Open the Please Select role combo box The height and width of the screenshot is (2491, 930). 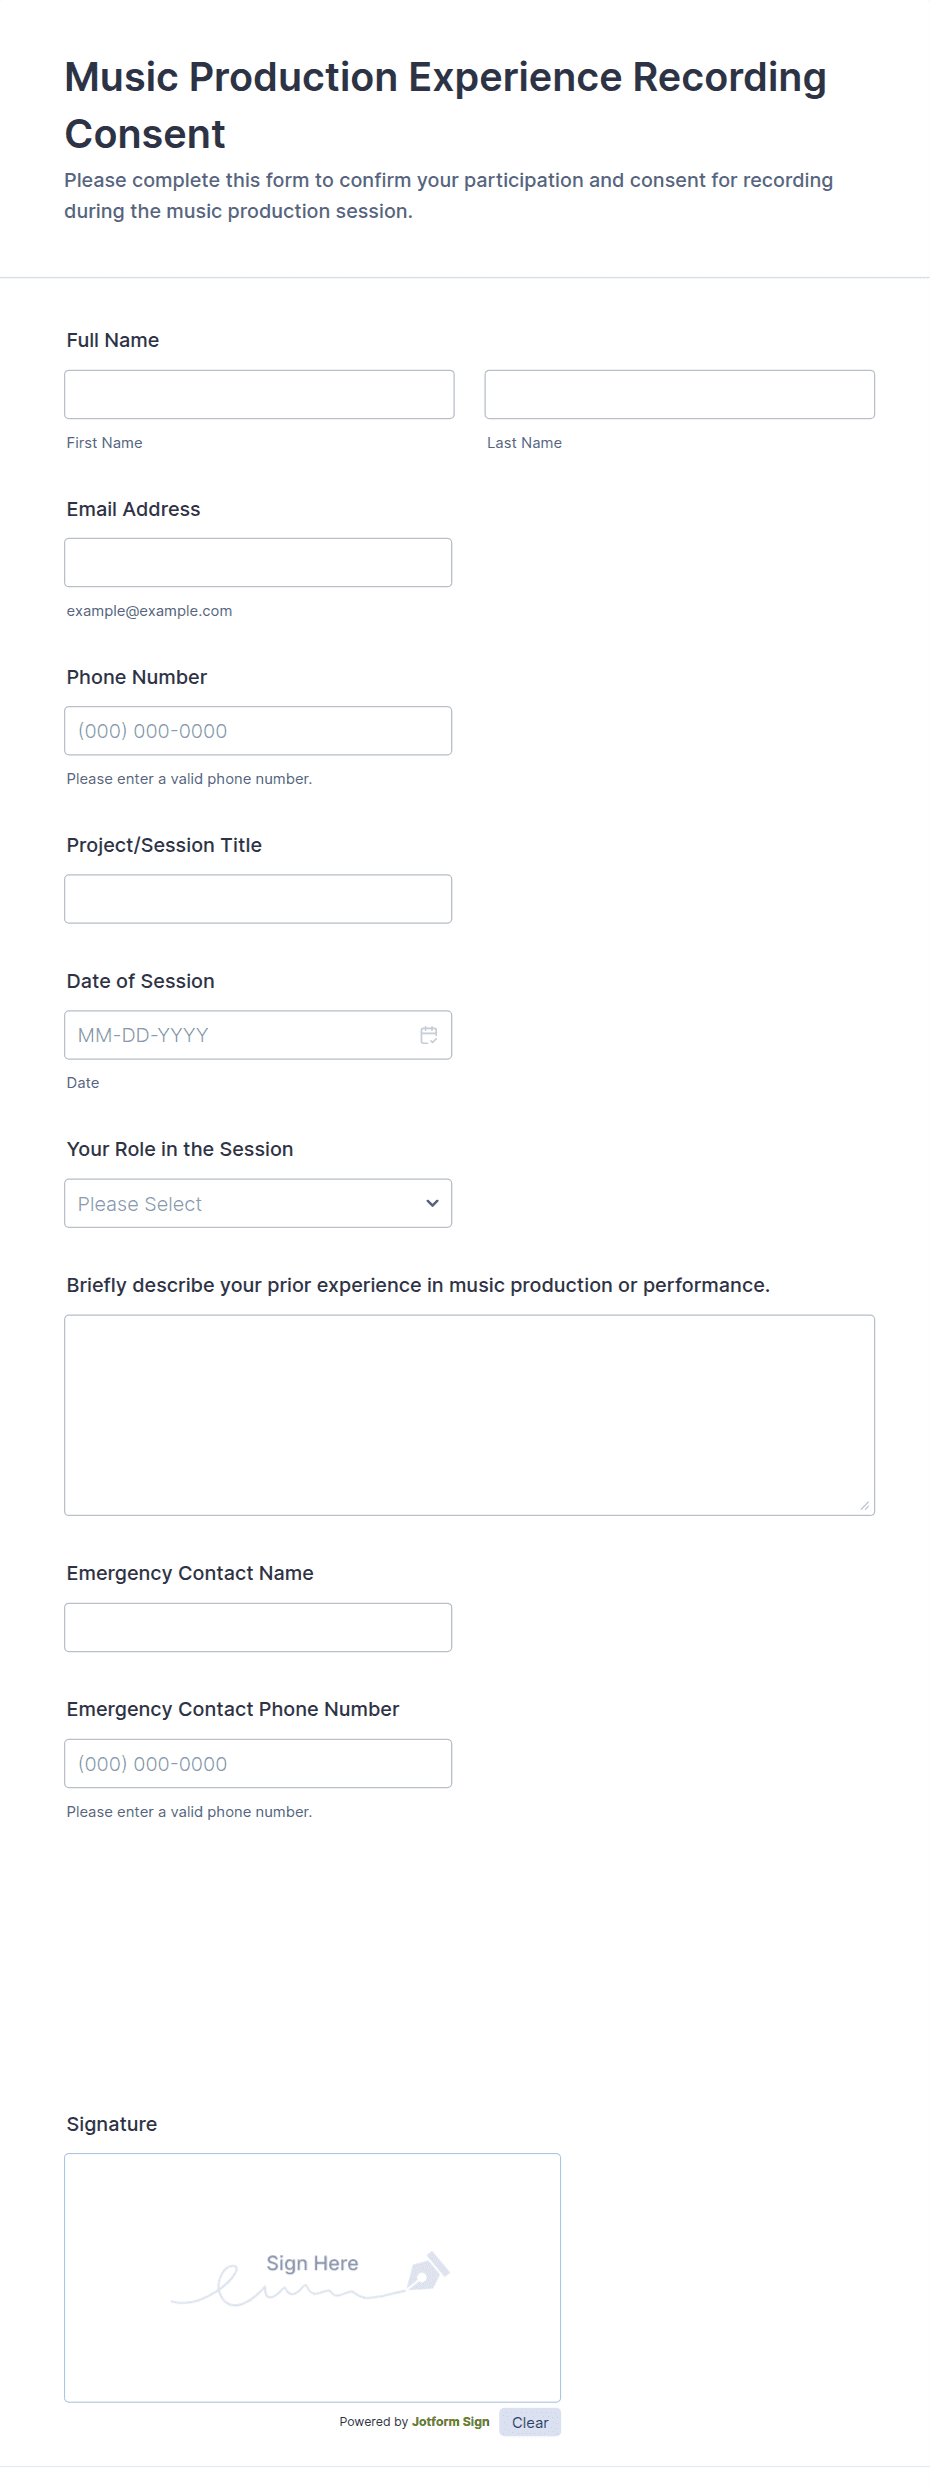coord(240,1203)
